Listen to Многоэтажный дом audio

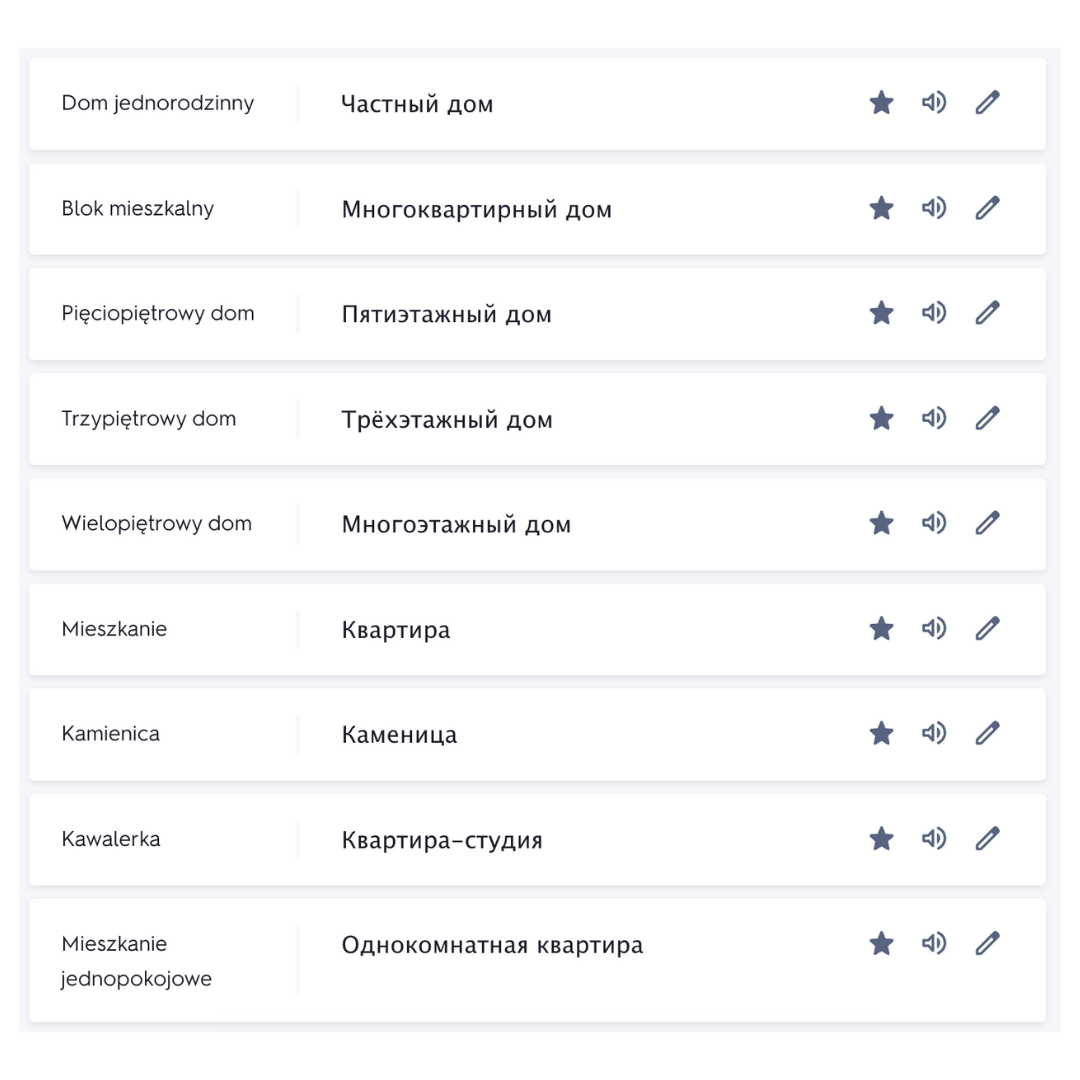933,523
